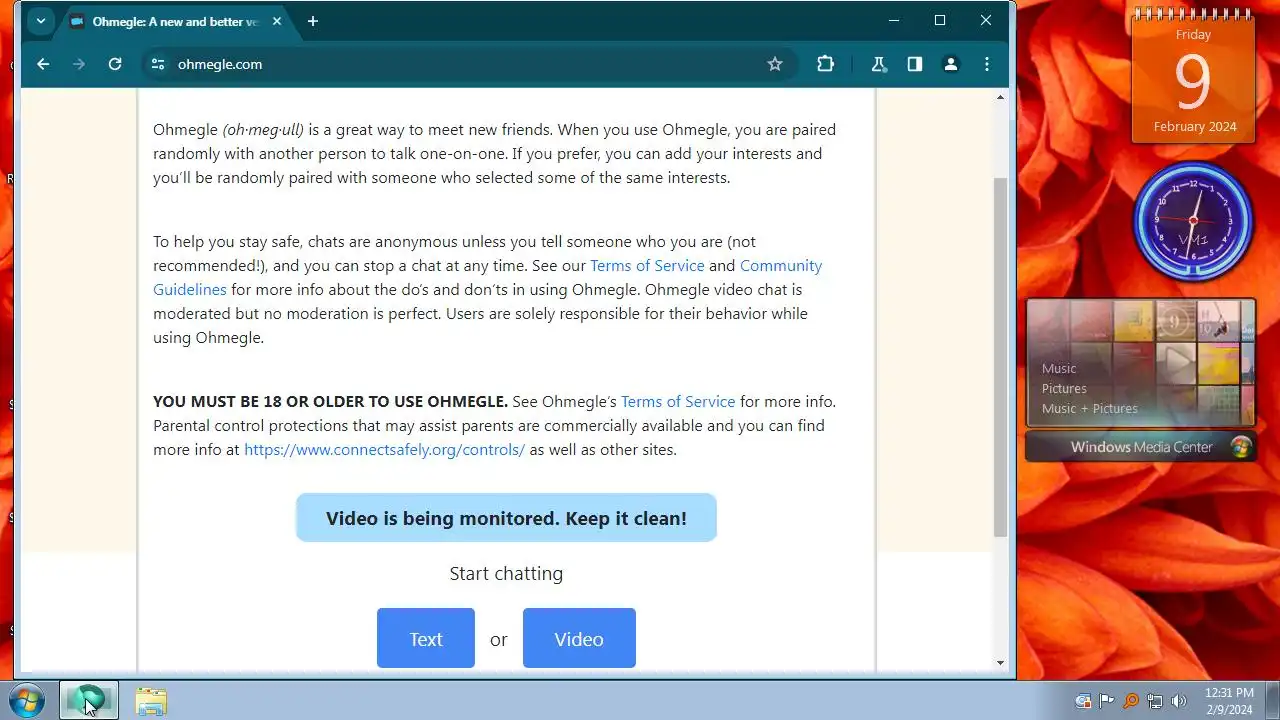Open the connectsafely.org controls link
Screen dimensions: 1280x720
pyautogui.click(x=384, y=450)
